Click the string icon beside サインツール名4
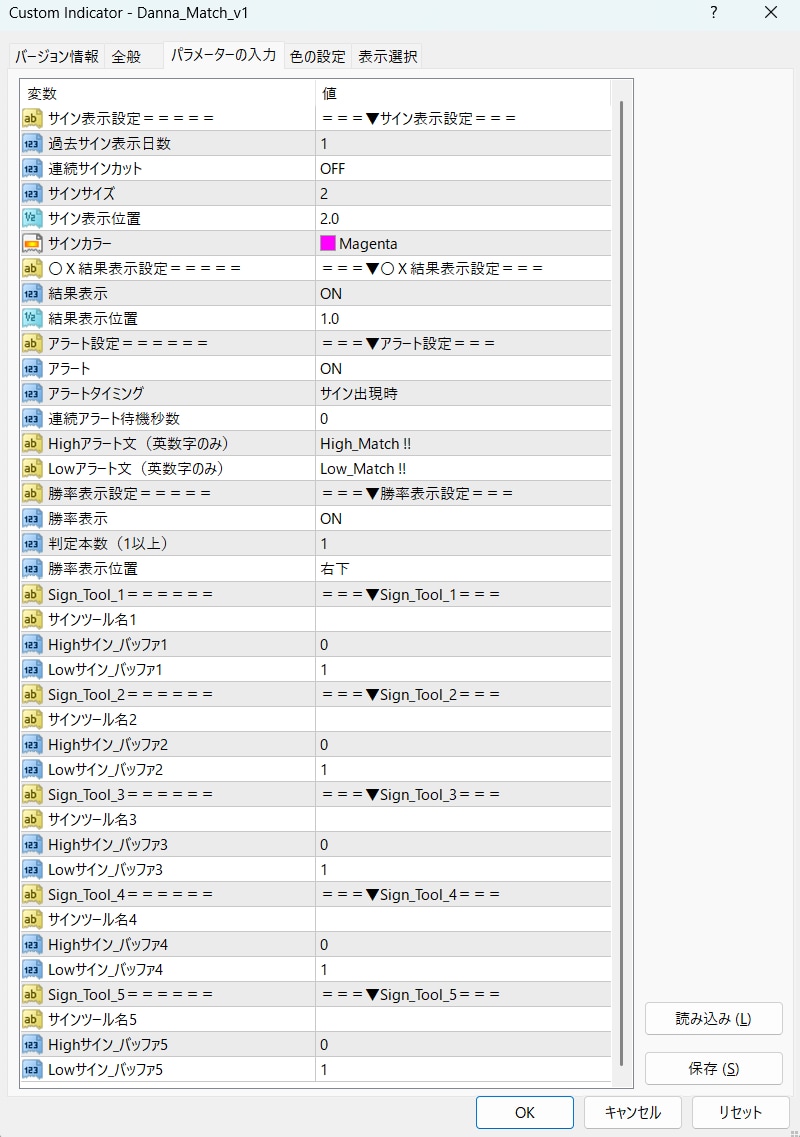 click(x=31, y=919)
